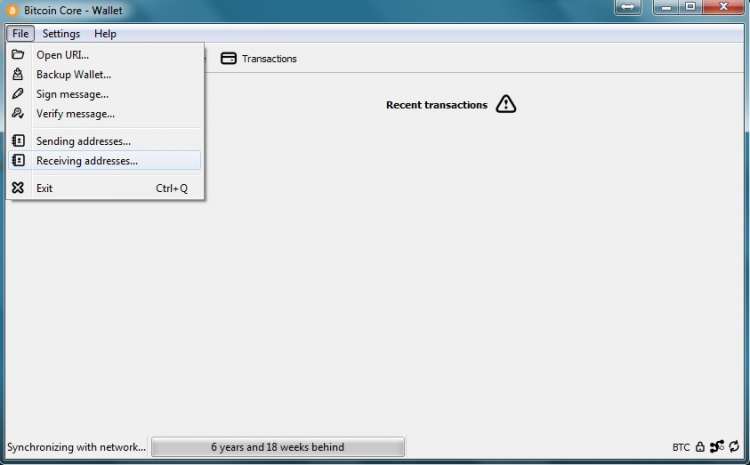The image size is (750, 465).
Task: Click the network connections status icon
Action: [717, 446]
